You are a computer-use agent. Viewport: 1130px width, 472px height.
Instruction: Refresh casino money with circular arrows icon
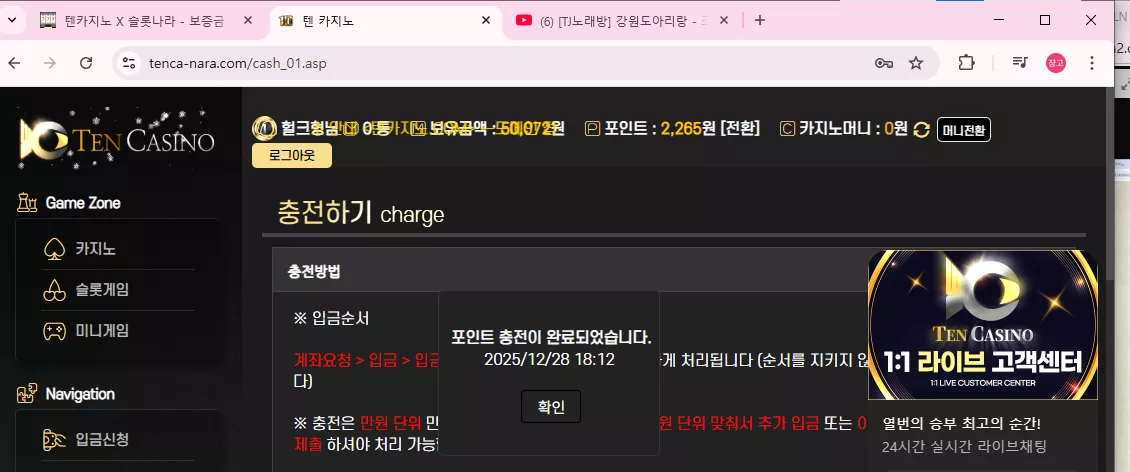click(x=921, y=130)
